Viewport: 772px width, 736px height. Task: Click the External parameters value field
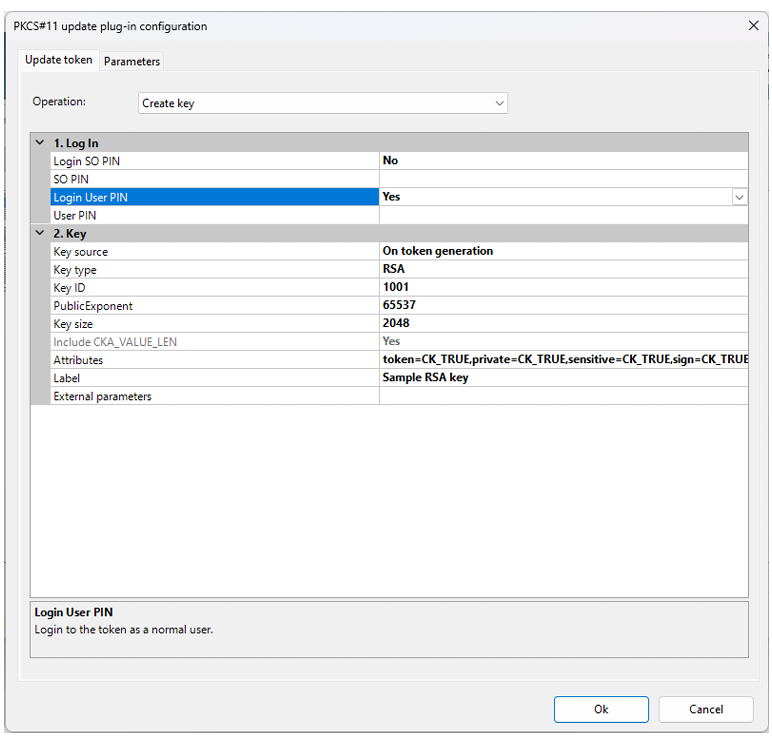(564, 396)
